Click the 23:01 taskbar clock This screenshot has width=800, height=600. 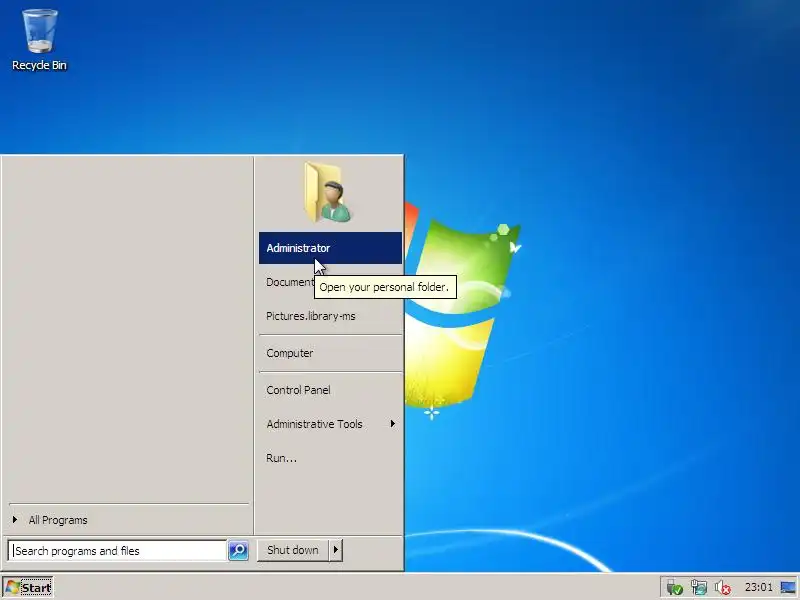pos(759,587)
